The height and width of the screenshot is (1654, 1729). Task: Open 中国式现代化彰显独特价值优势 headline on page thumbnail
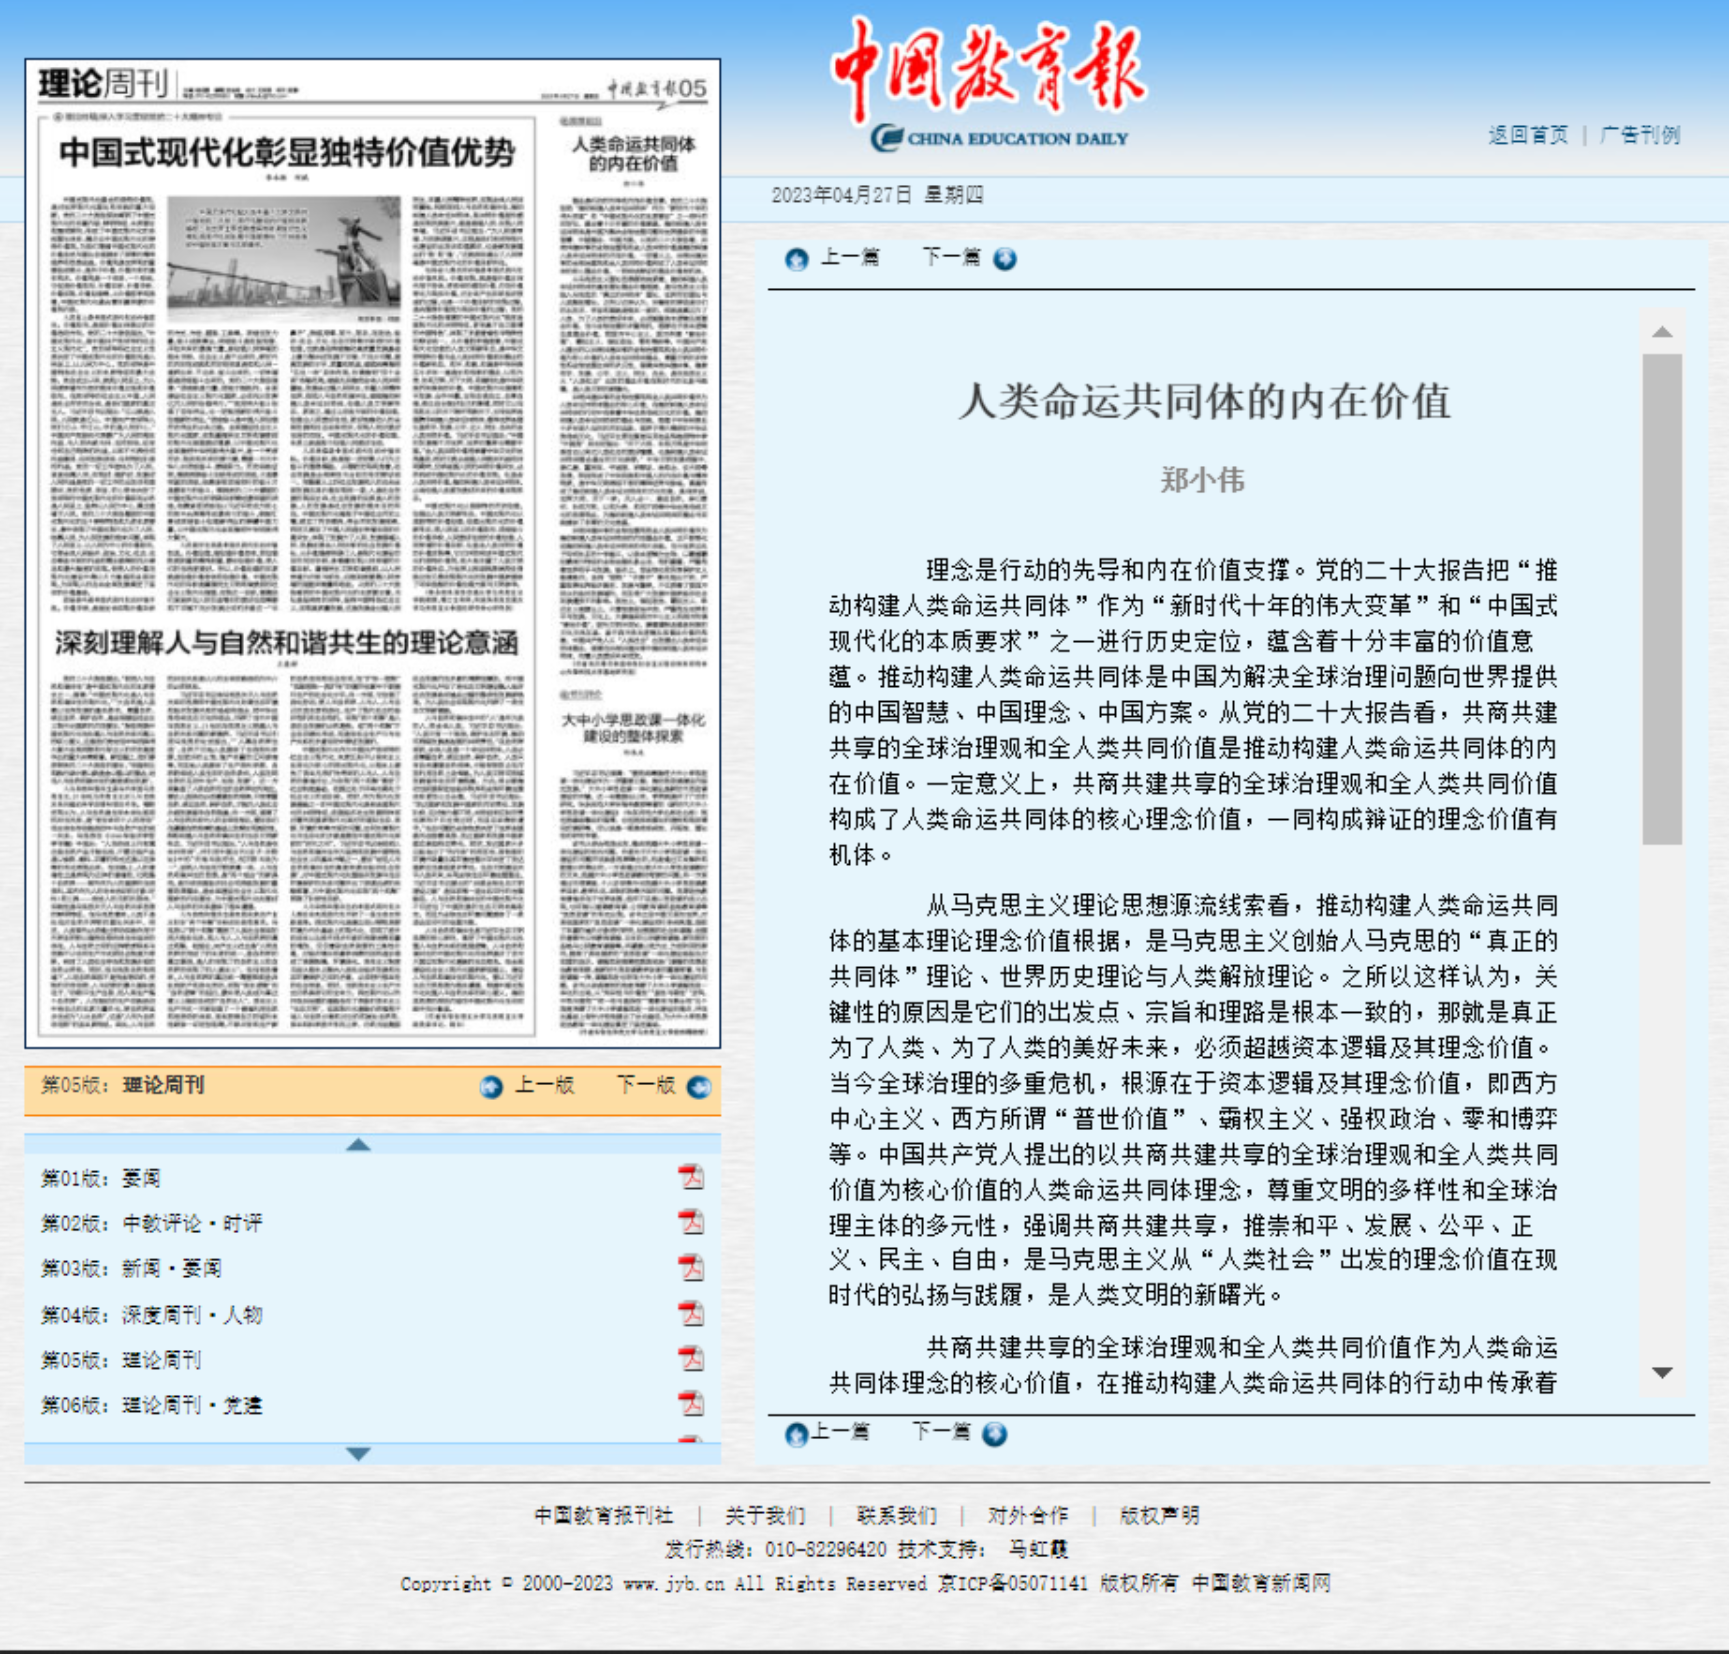[x=287, y=153]
